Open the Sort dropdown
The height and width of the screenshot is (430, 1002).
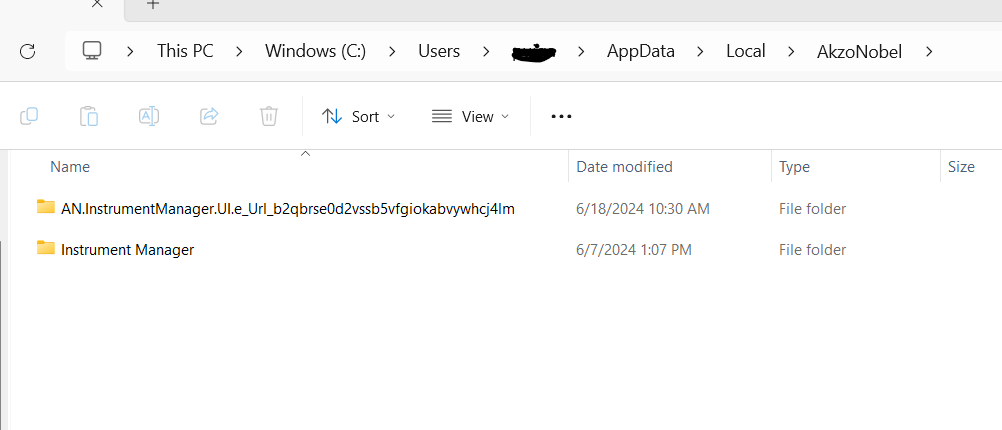tap(358, 116)
